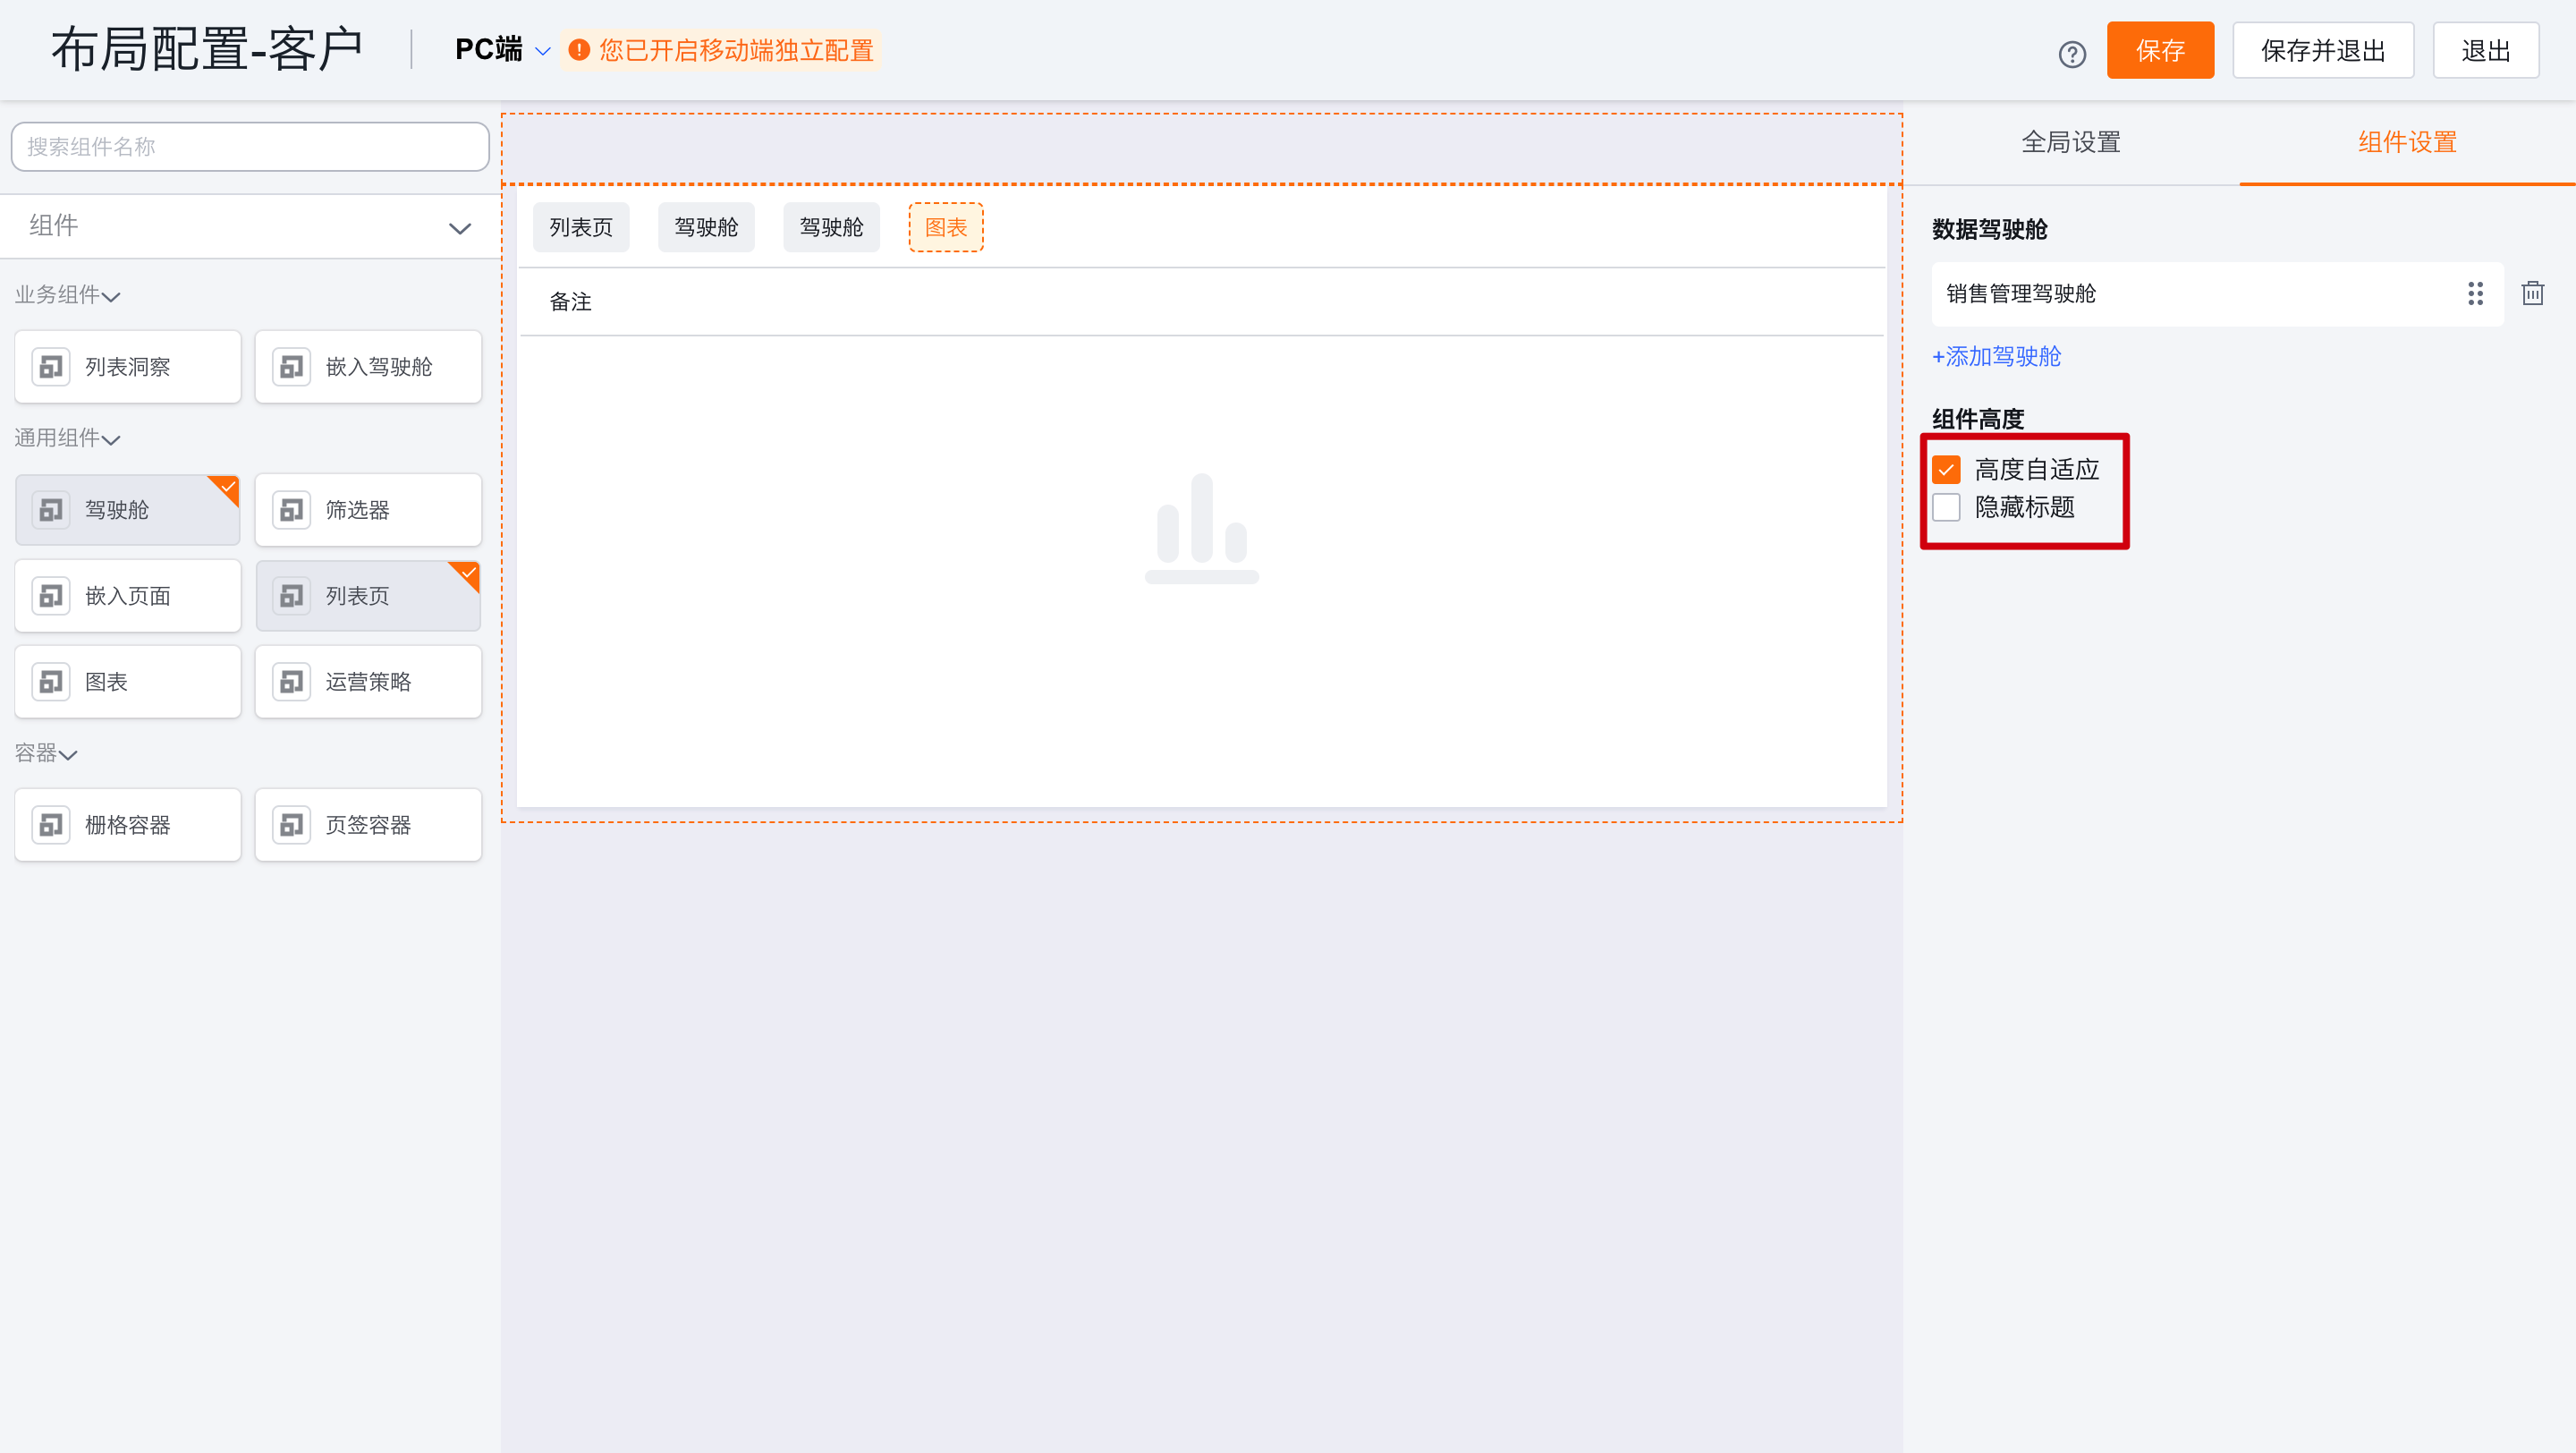Add the 运营策略 component
Viewport: 2576px width, 1453px height.
tap(368, 682)
